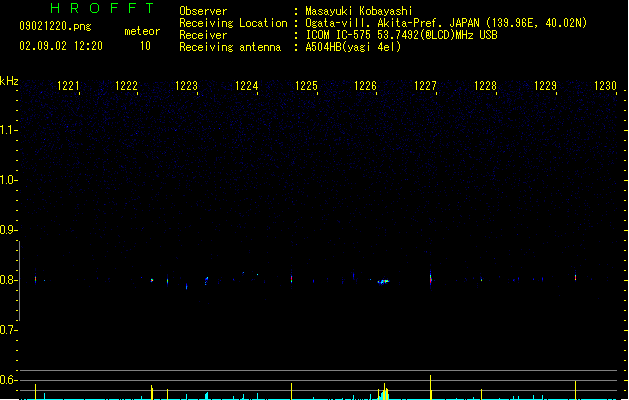Click the A504HB(yagi 4el) antenna text
The width and height of the screenshot is (629, 400).
[x=353, y=47]
